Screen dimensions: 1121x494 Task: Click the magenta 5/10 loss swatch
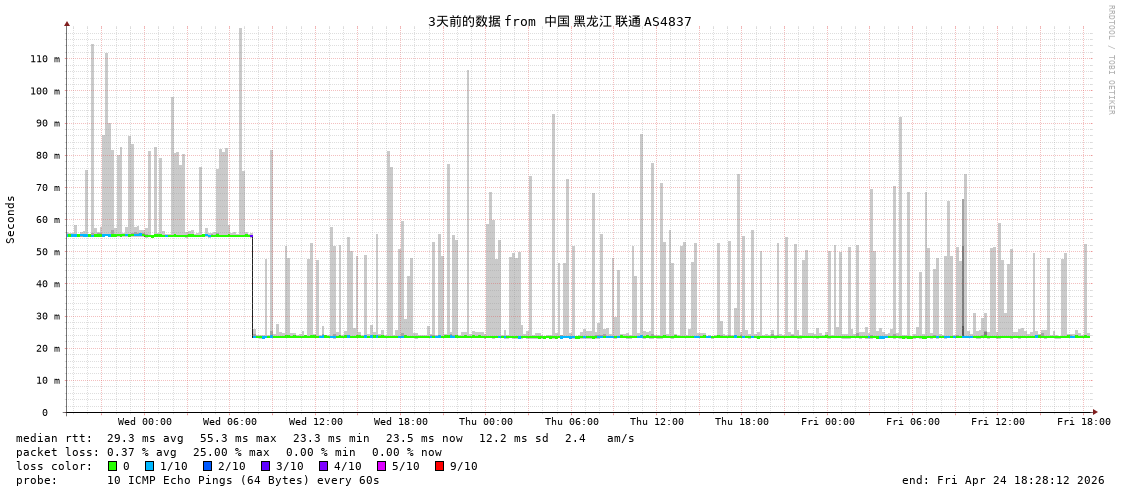[381, 466]
